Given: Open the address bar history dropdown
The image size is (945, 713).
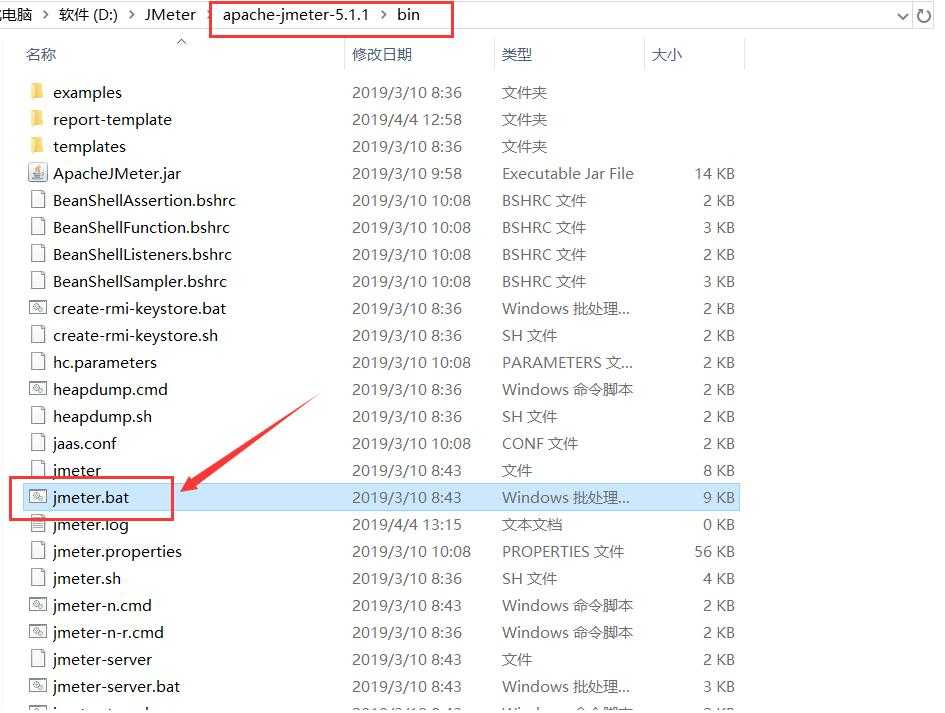Looking at the screenshot, I should click(x=902, y=16).
